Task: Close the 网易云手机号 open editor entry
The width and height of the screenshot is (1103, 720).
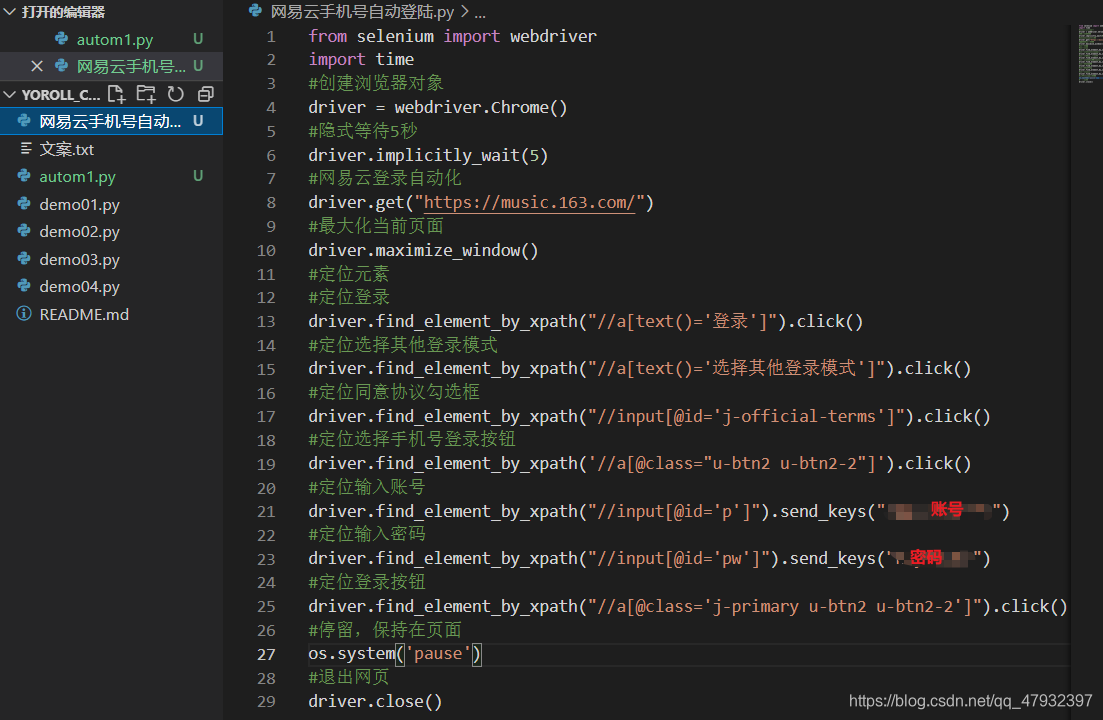Action: [37, 66]
